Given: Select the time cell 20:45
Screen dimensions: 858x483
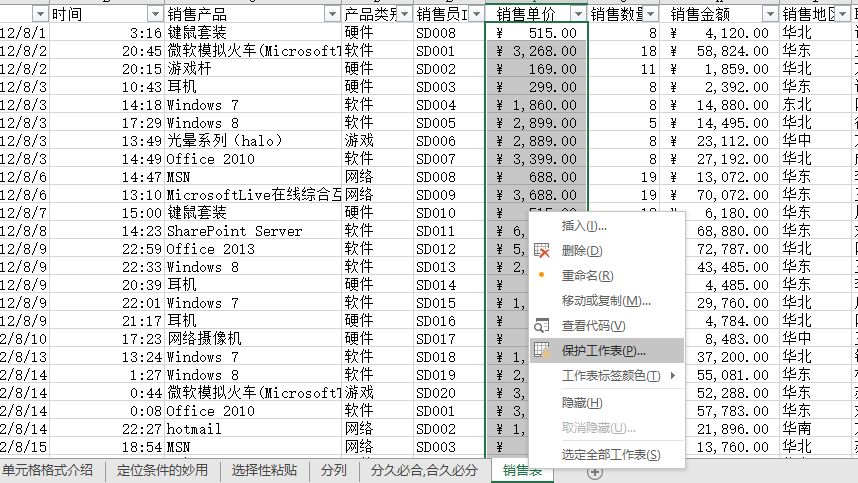Looking at the screenshot, I should (x=107, y=51).
